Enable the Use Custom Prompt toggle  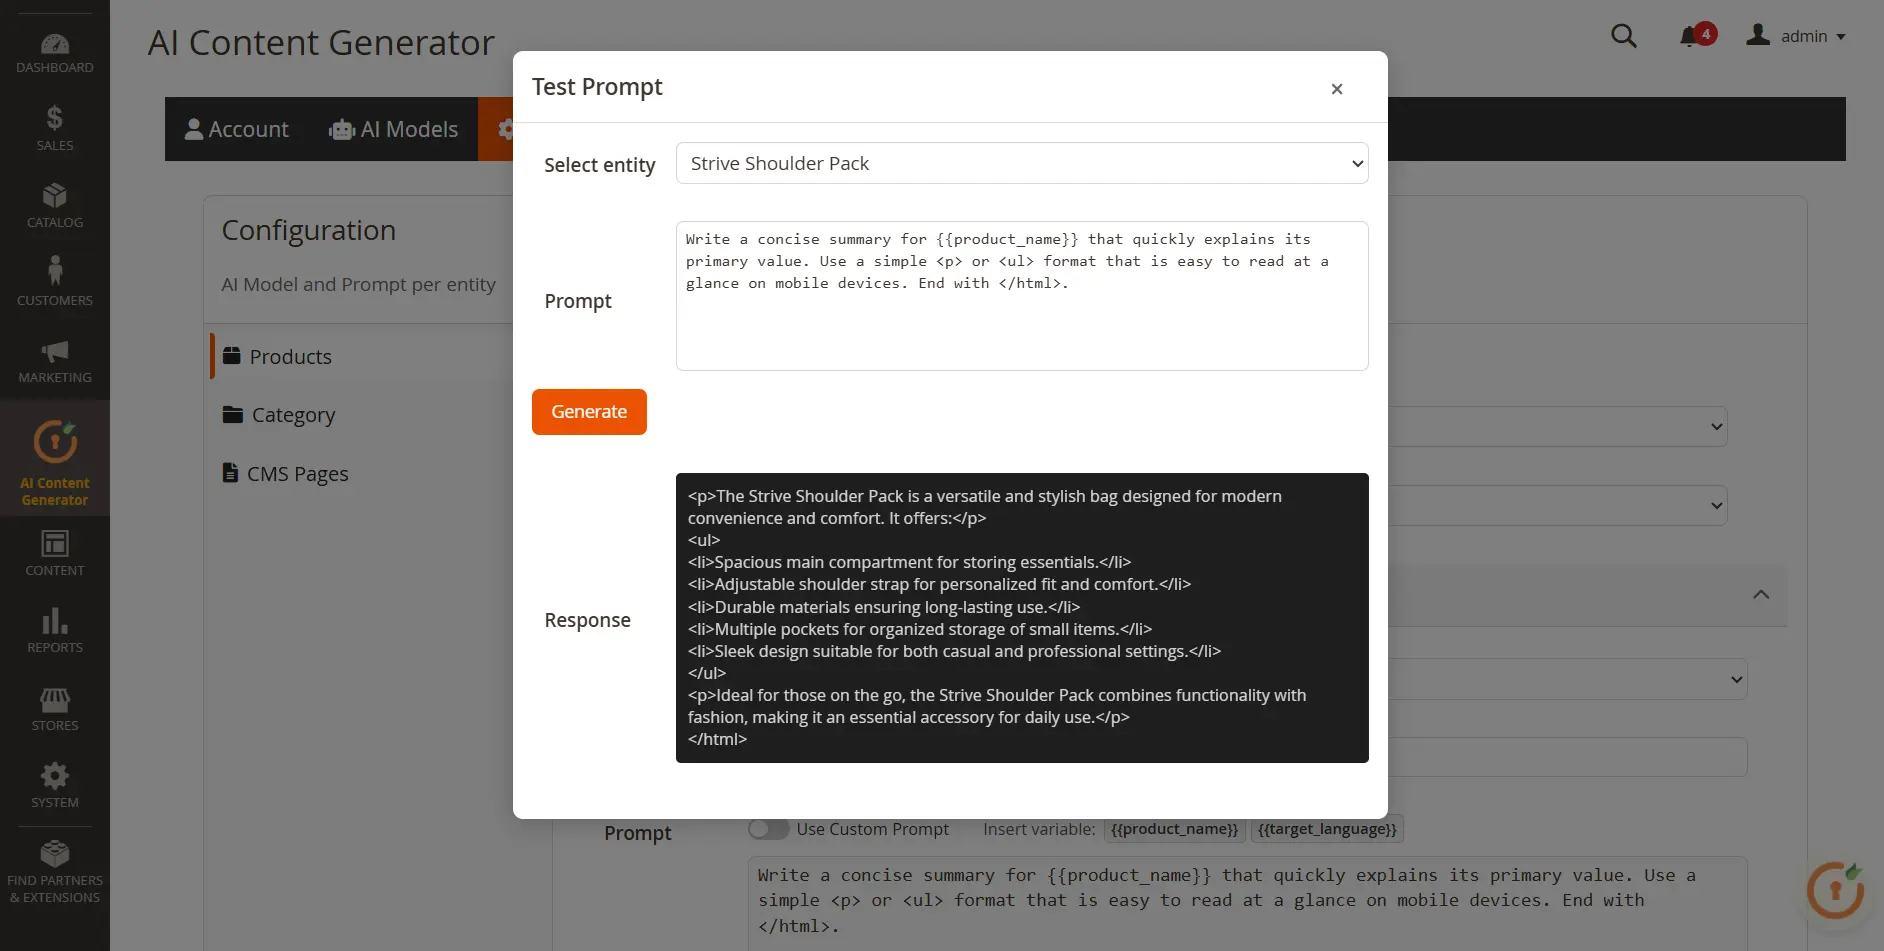[x=768, y=829]
